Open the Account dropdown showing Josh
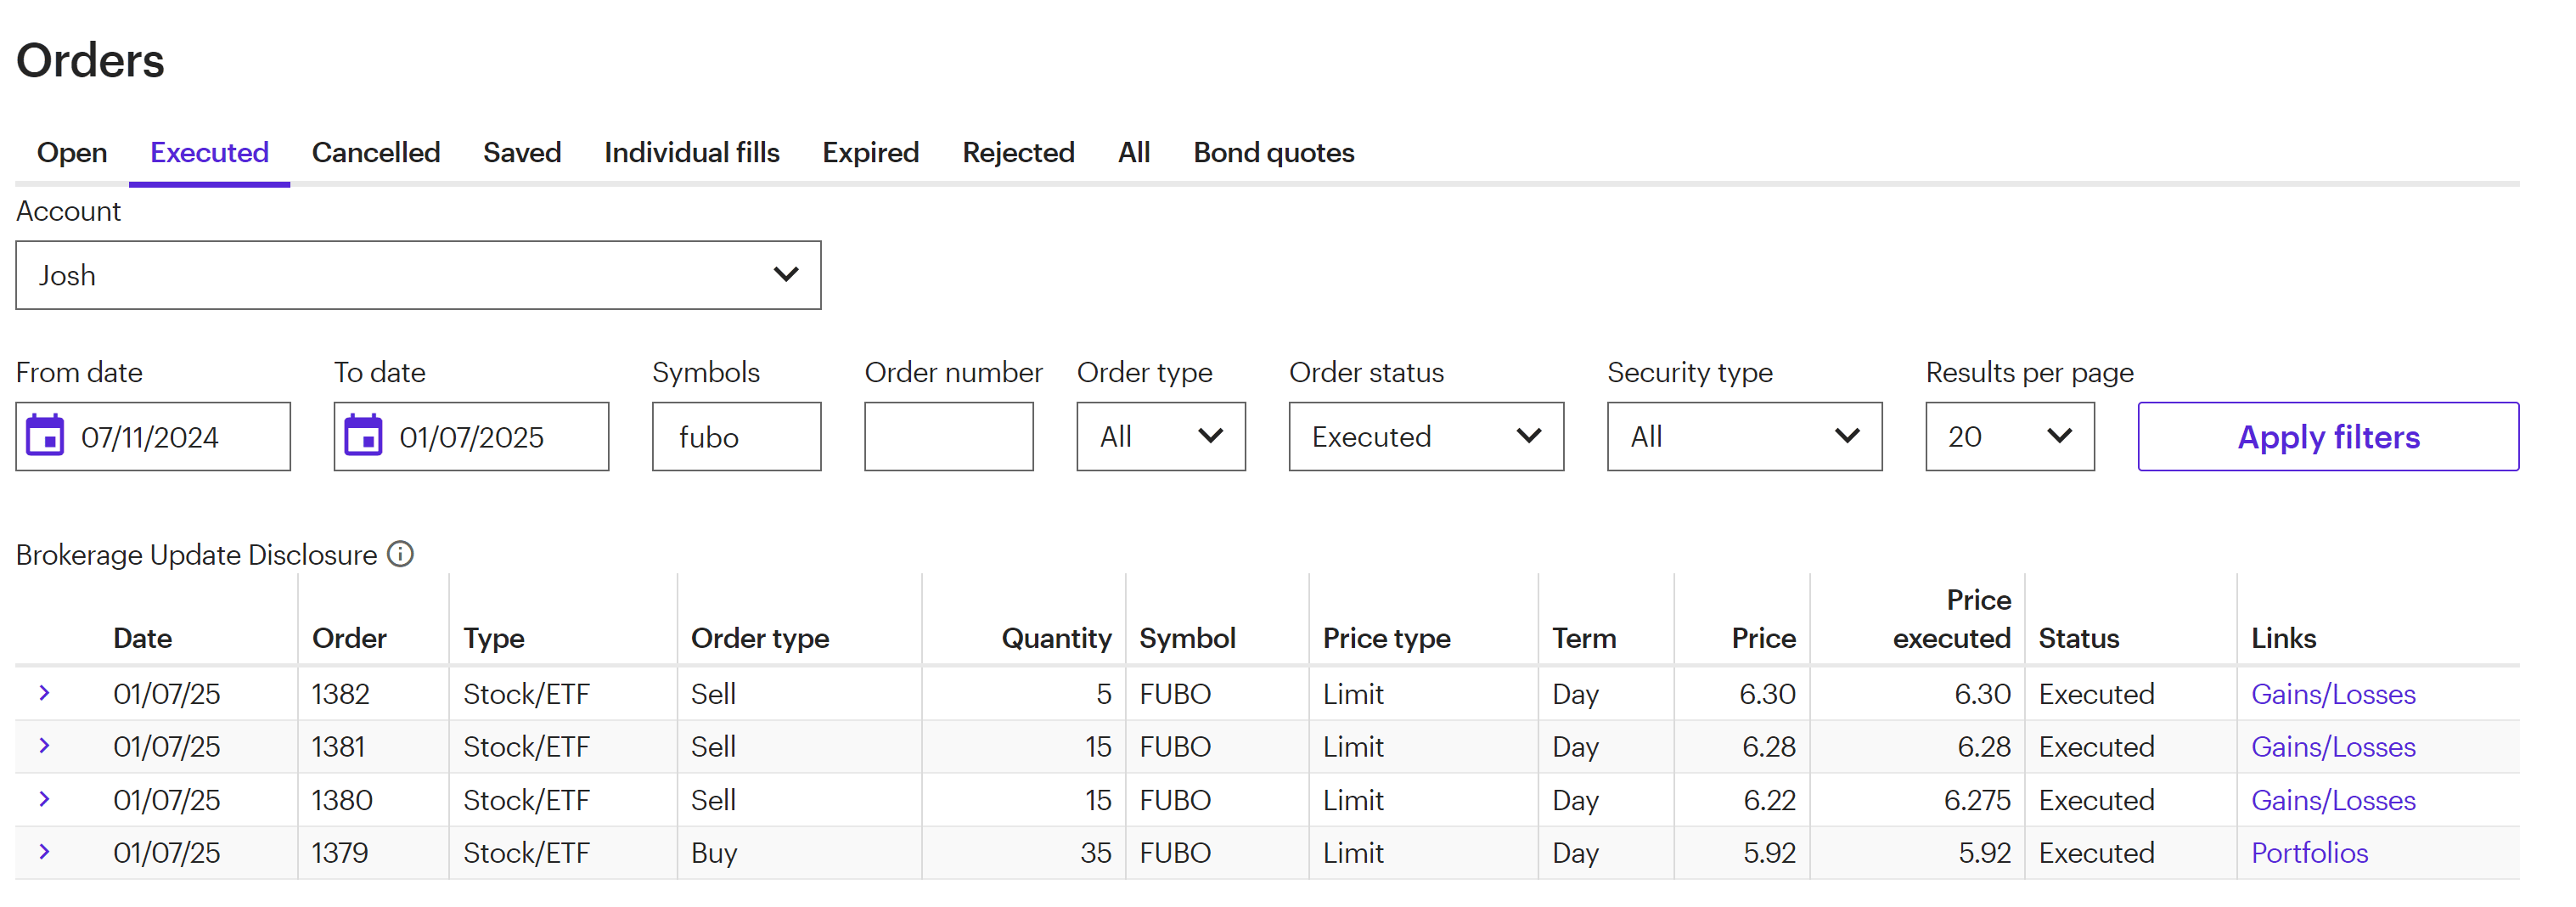This screenshot has height=907, width=2576. point(418,275)
